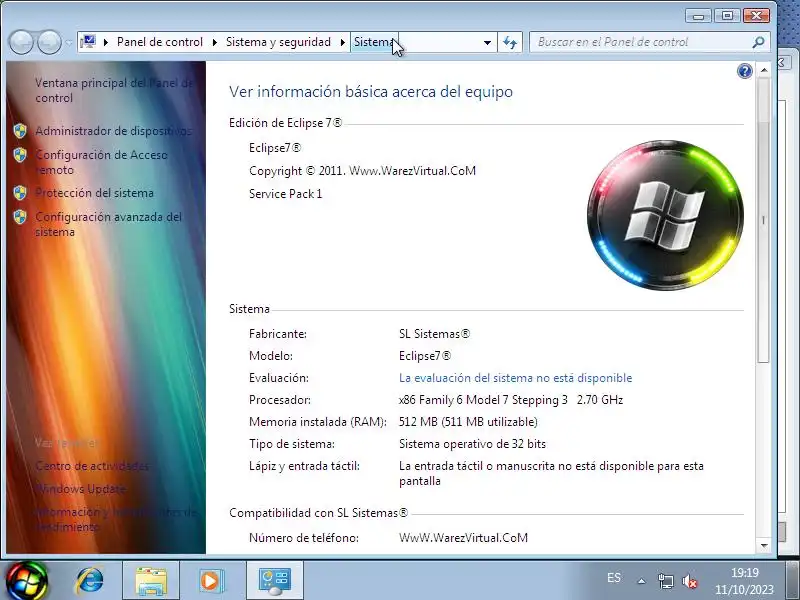Viewport: 800px width, 600px height.
Task: Open Administrador de dispositivos link
Action: 113,131
